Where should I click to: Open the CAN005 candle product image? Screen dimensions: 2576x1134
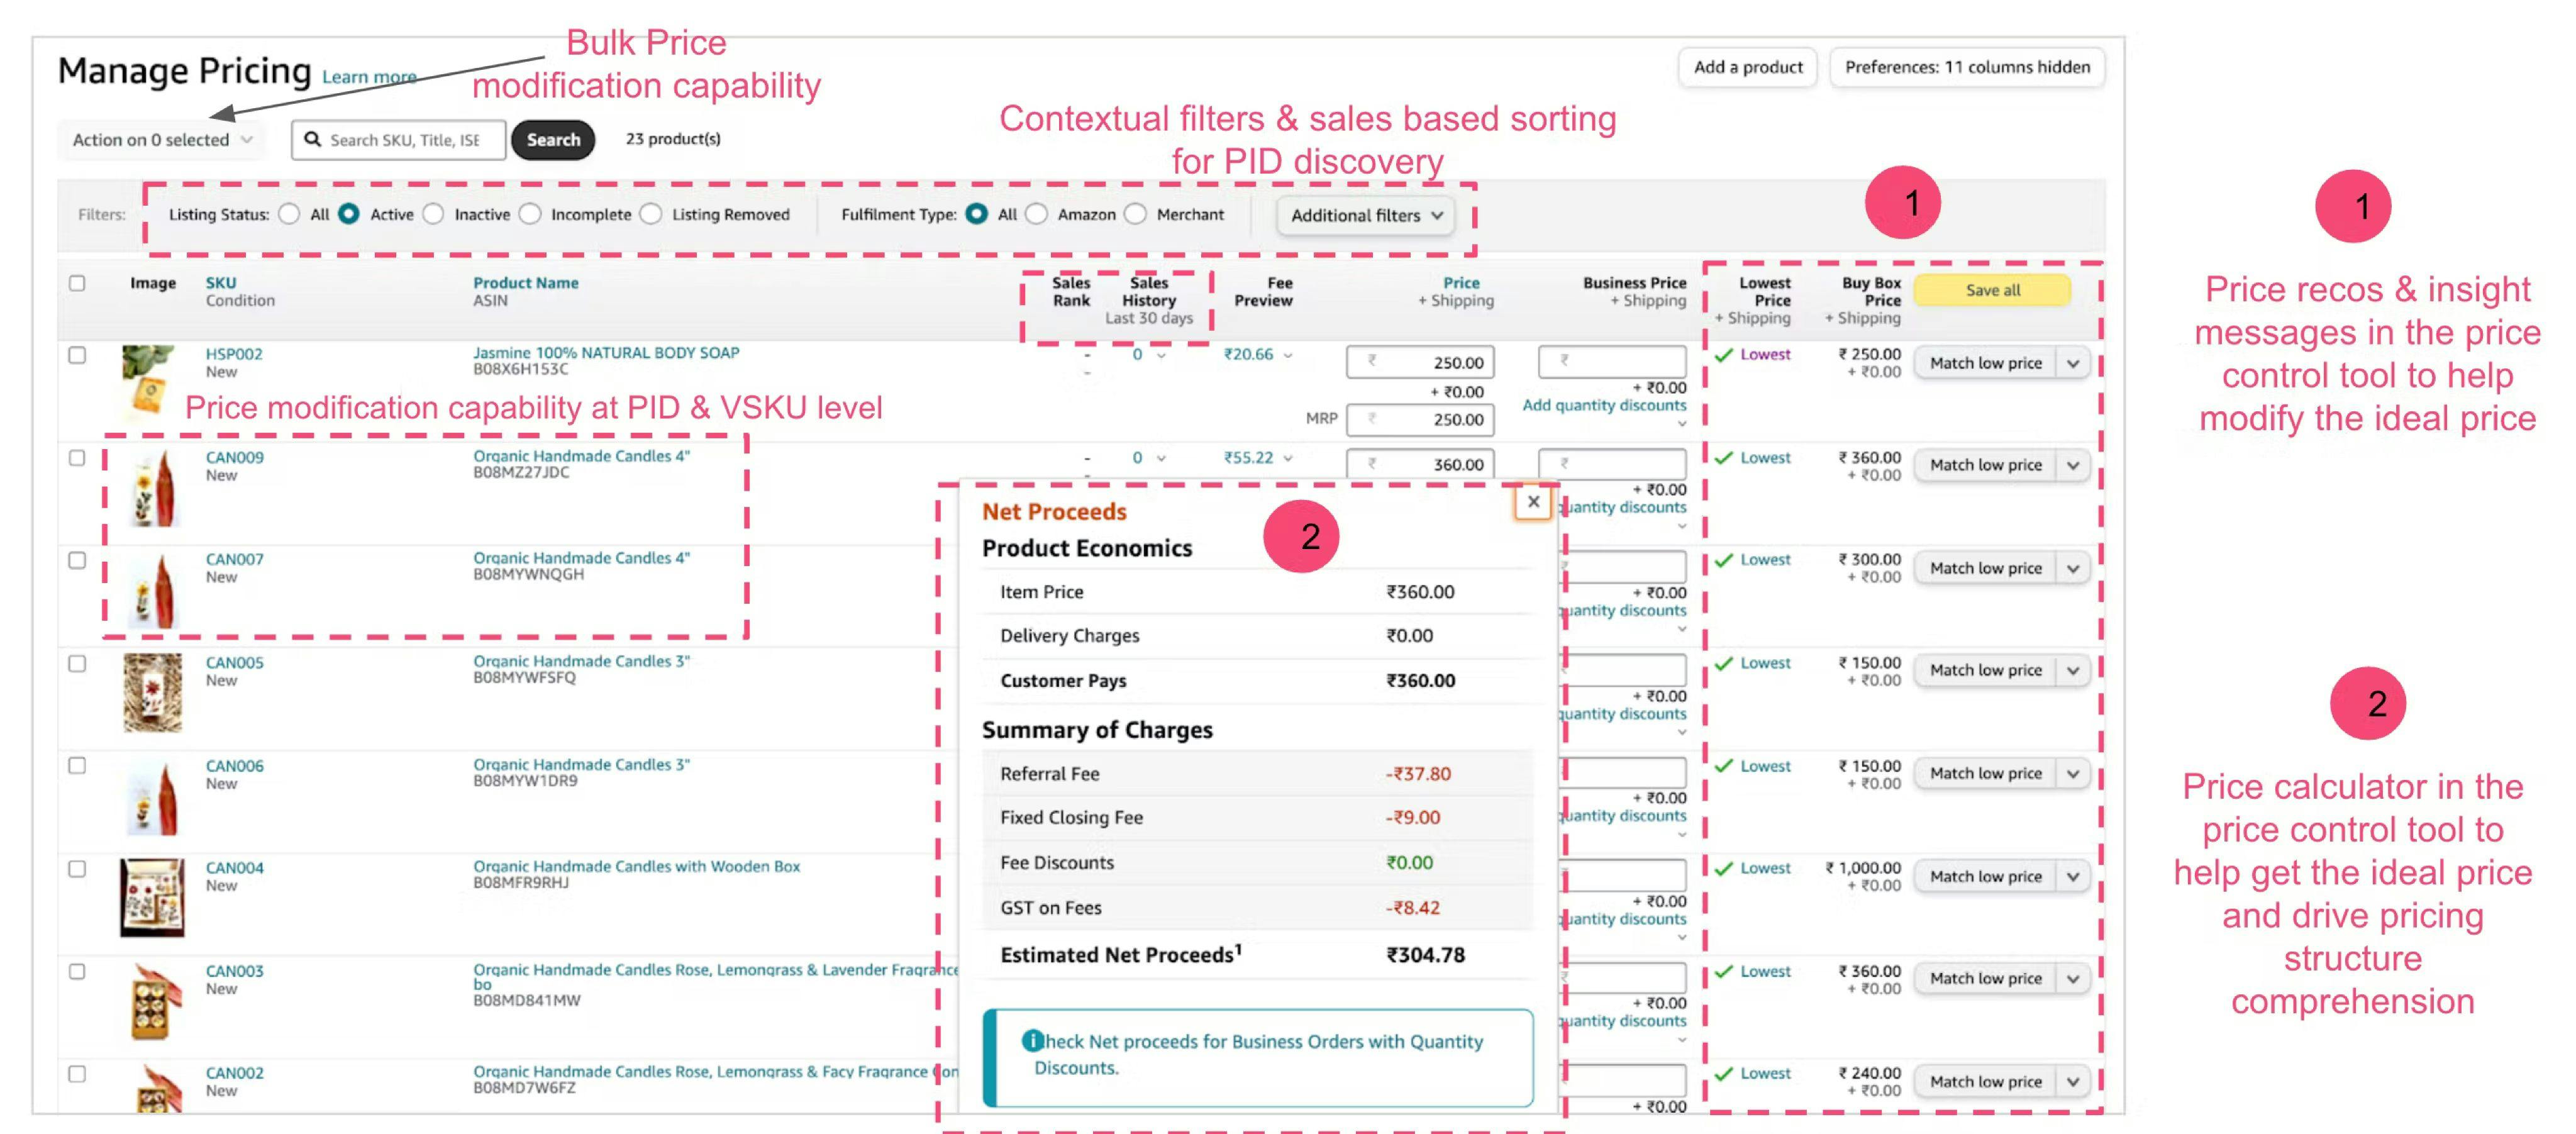click(152, 692)
